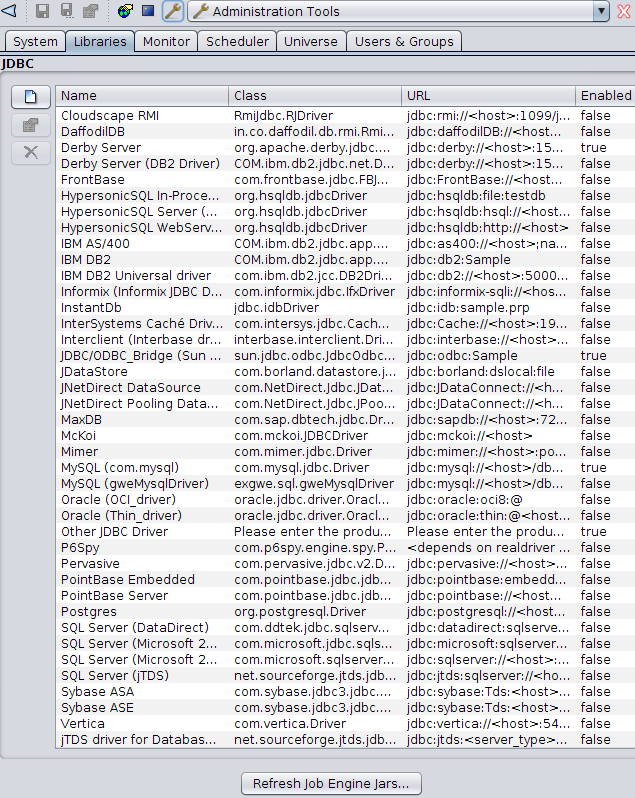
Task: Click the red X close icon
Action: 624,11
